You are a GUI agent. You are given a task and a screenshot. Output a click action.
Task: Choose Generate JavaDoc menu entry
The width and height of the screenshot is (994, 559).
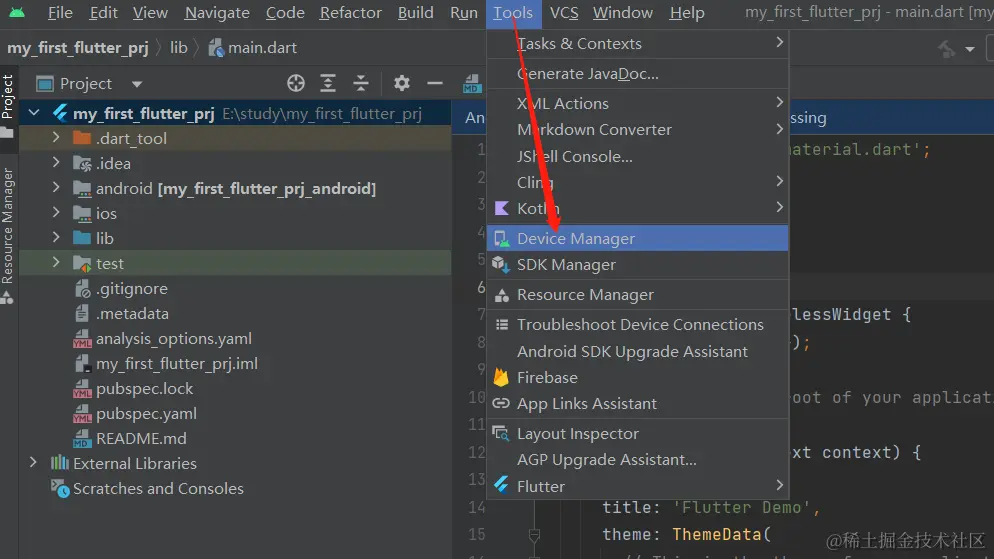(638, 74)
